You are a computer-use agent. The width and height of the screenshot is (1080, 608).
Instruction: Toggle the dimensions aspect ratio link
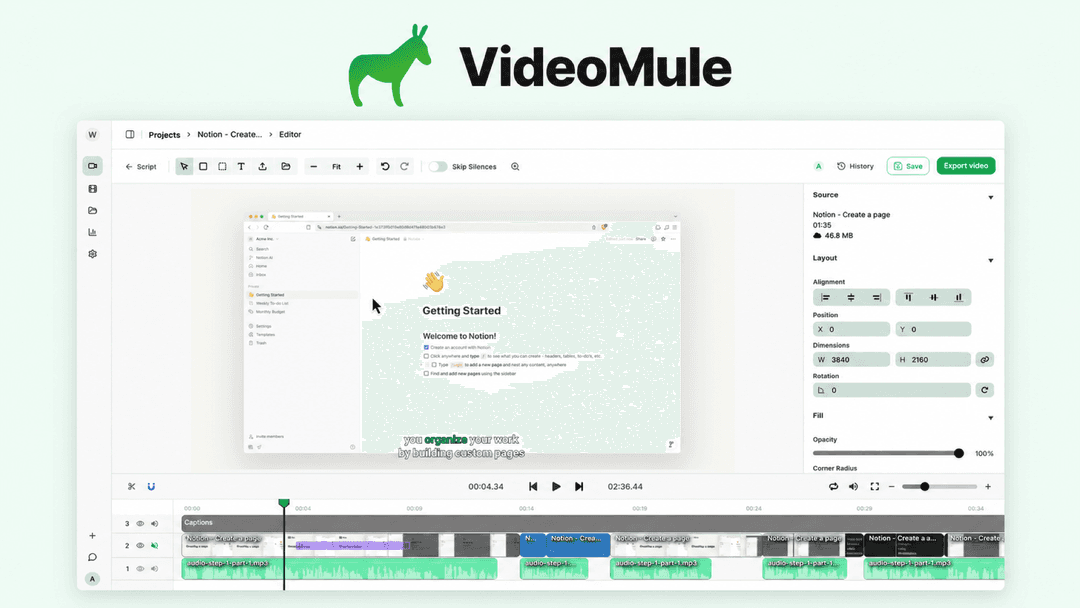click(x=984, y=359)
